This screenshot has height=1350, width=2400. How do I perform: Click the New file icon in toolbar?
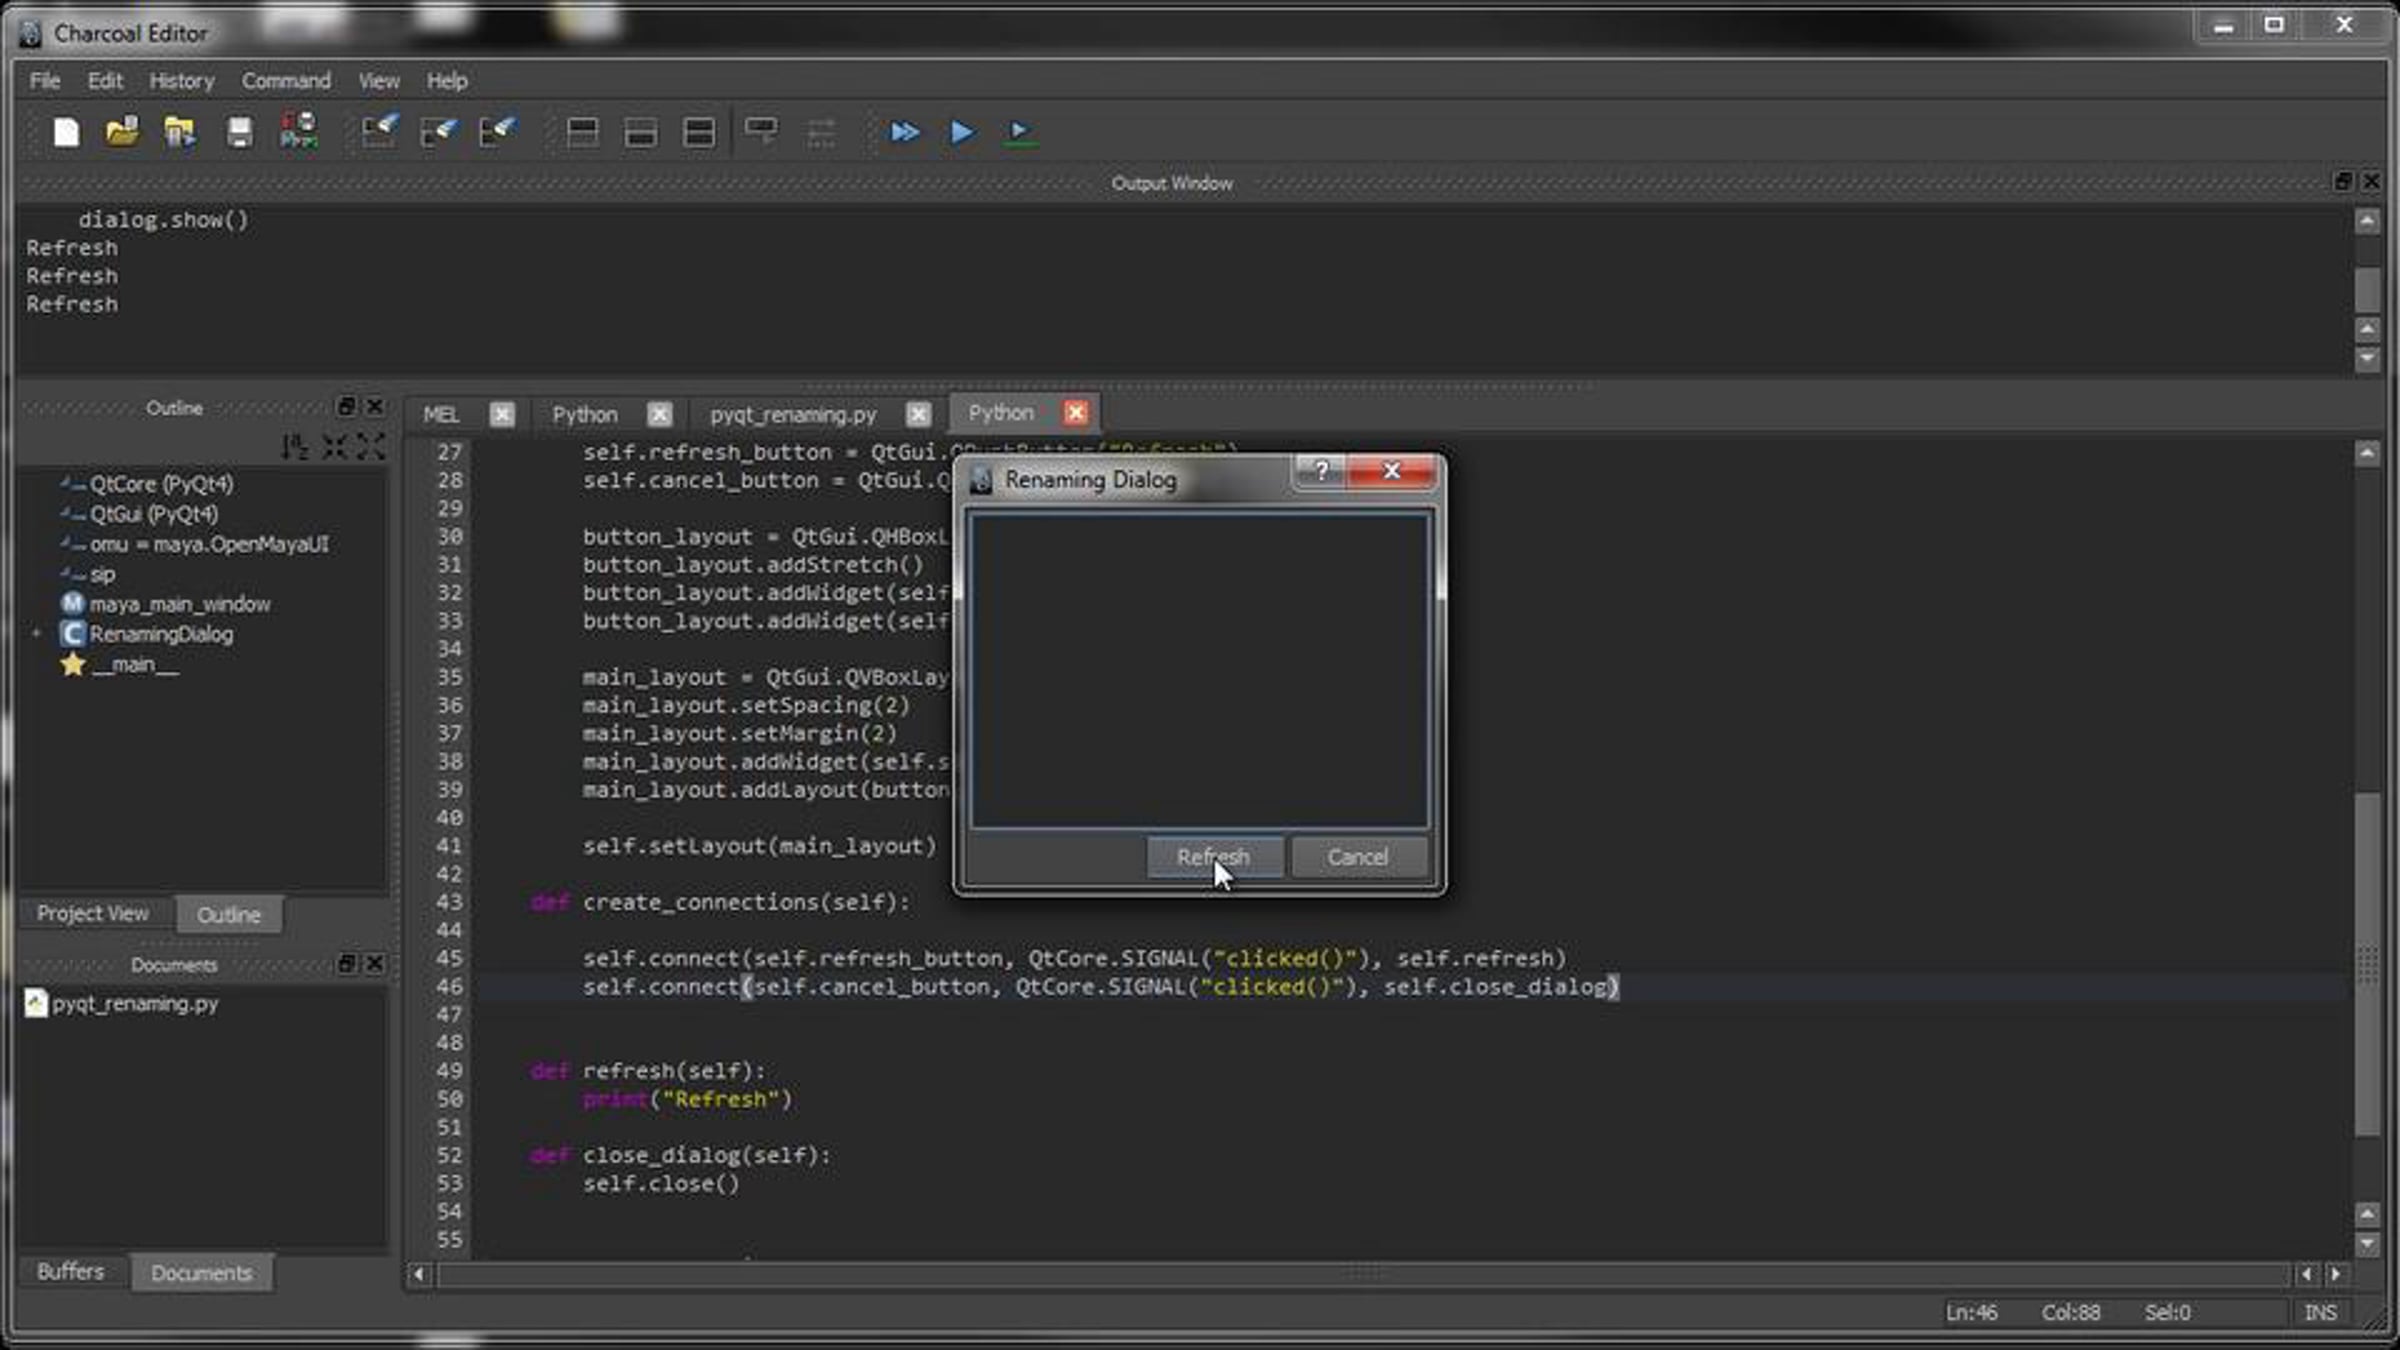pos(66,132)
